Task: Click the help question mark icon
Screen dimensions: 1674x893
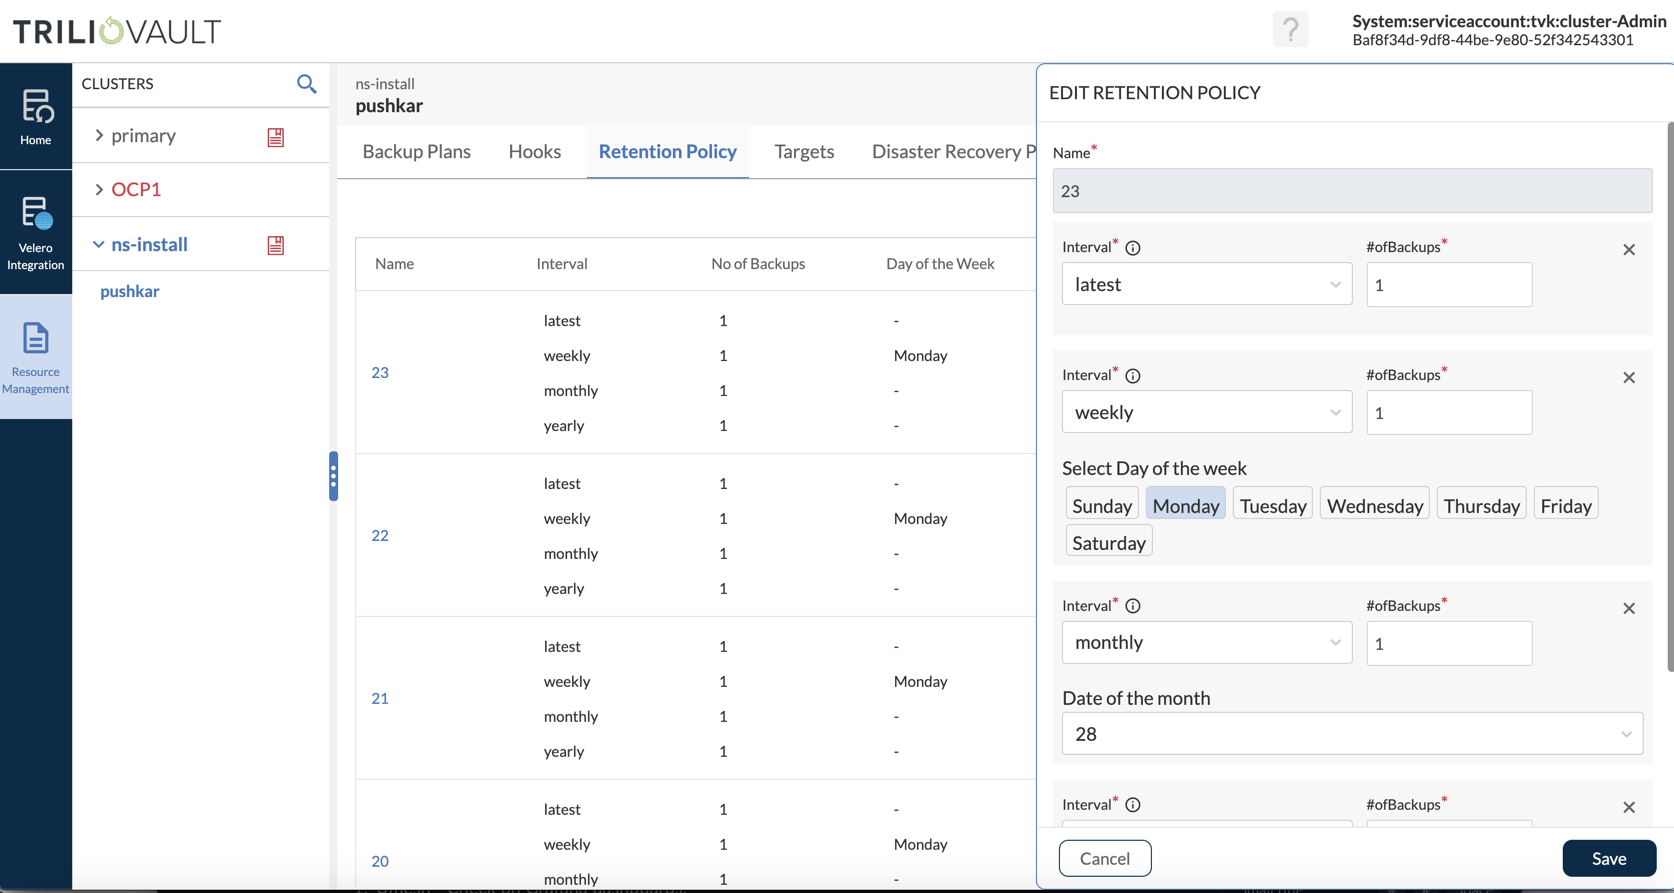Action: [x=1290, y=30]
